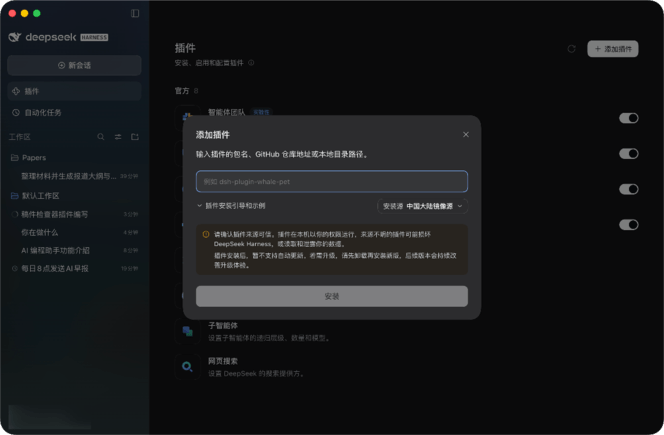Click the HARNESS badge
Image resolution: width=664 pixels, height=435 pixels.
coord(94,37)
